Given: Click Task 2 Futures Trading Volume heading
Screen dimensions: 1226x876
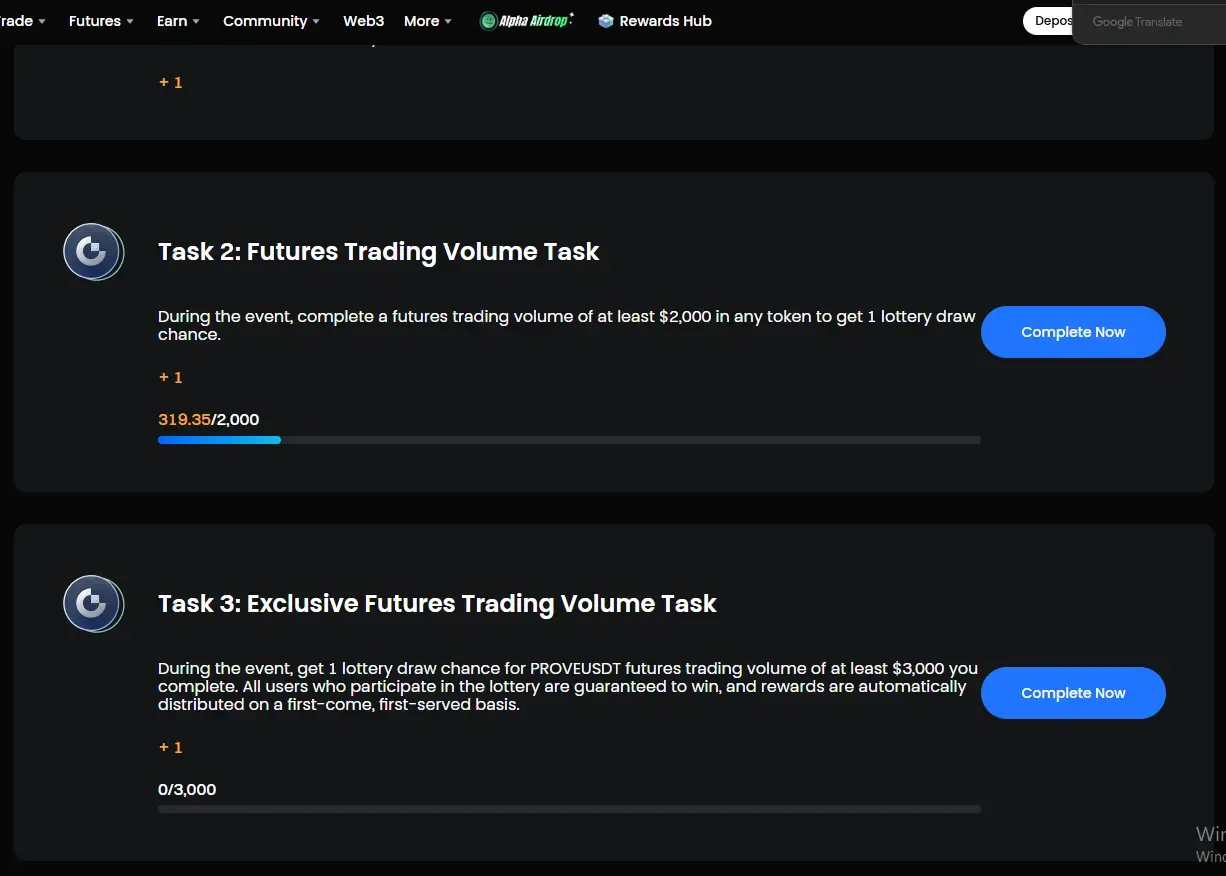Looking at the screenshot, I should (x=378, y=251).
